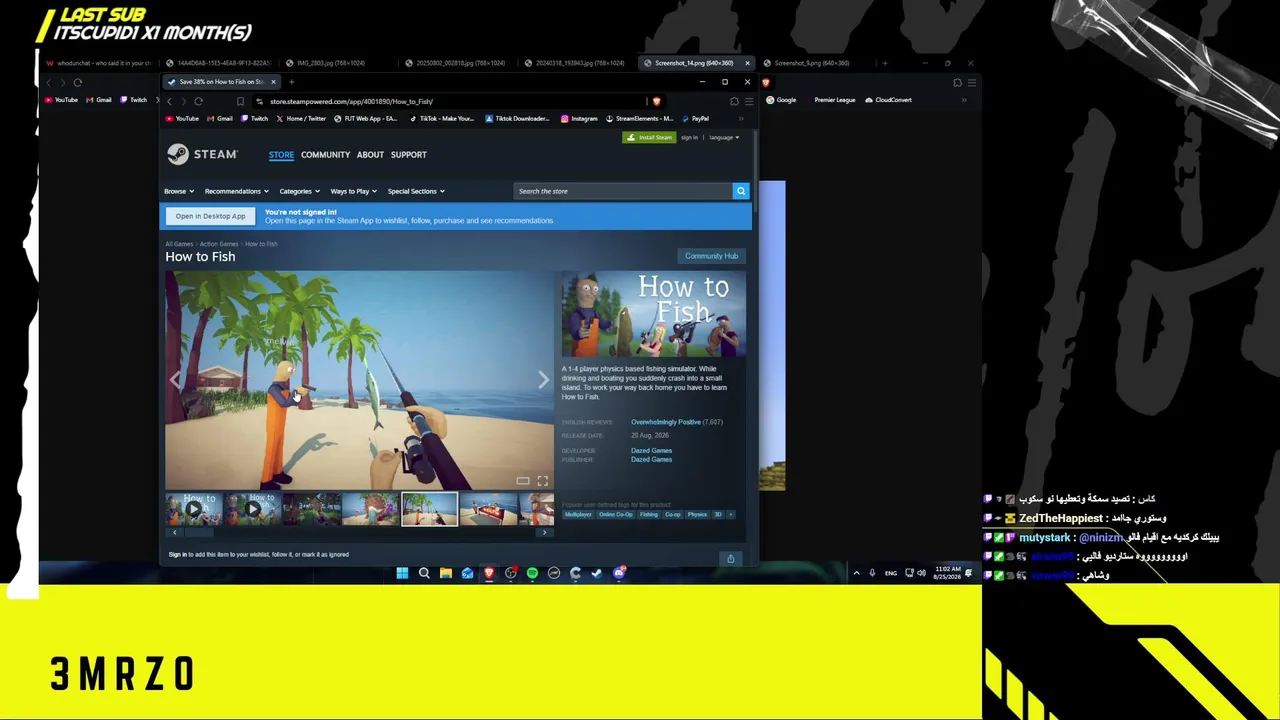Open the language dropdown on Steam
Screen dimensions: 1280x720
724,137
